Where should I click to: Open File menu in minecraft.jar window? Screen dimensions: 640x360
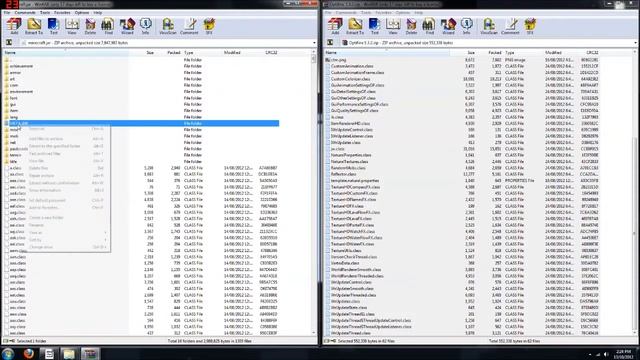coord(7,13)
